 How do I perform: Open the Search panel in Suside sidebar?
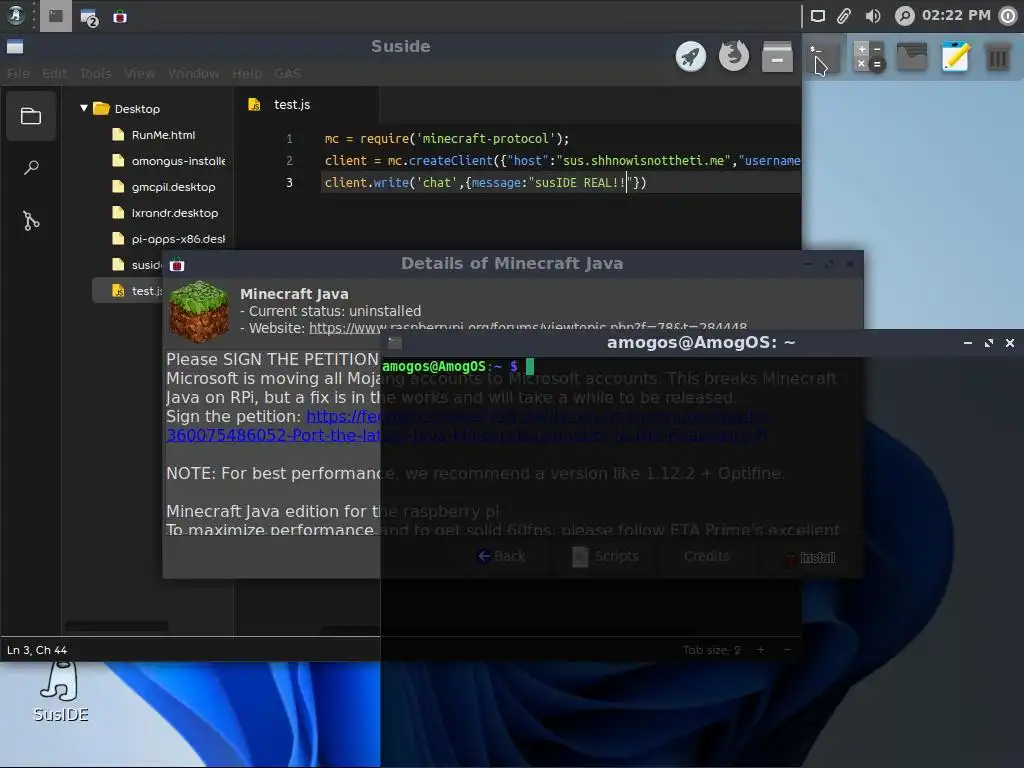click(31, 168)
